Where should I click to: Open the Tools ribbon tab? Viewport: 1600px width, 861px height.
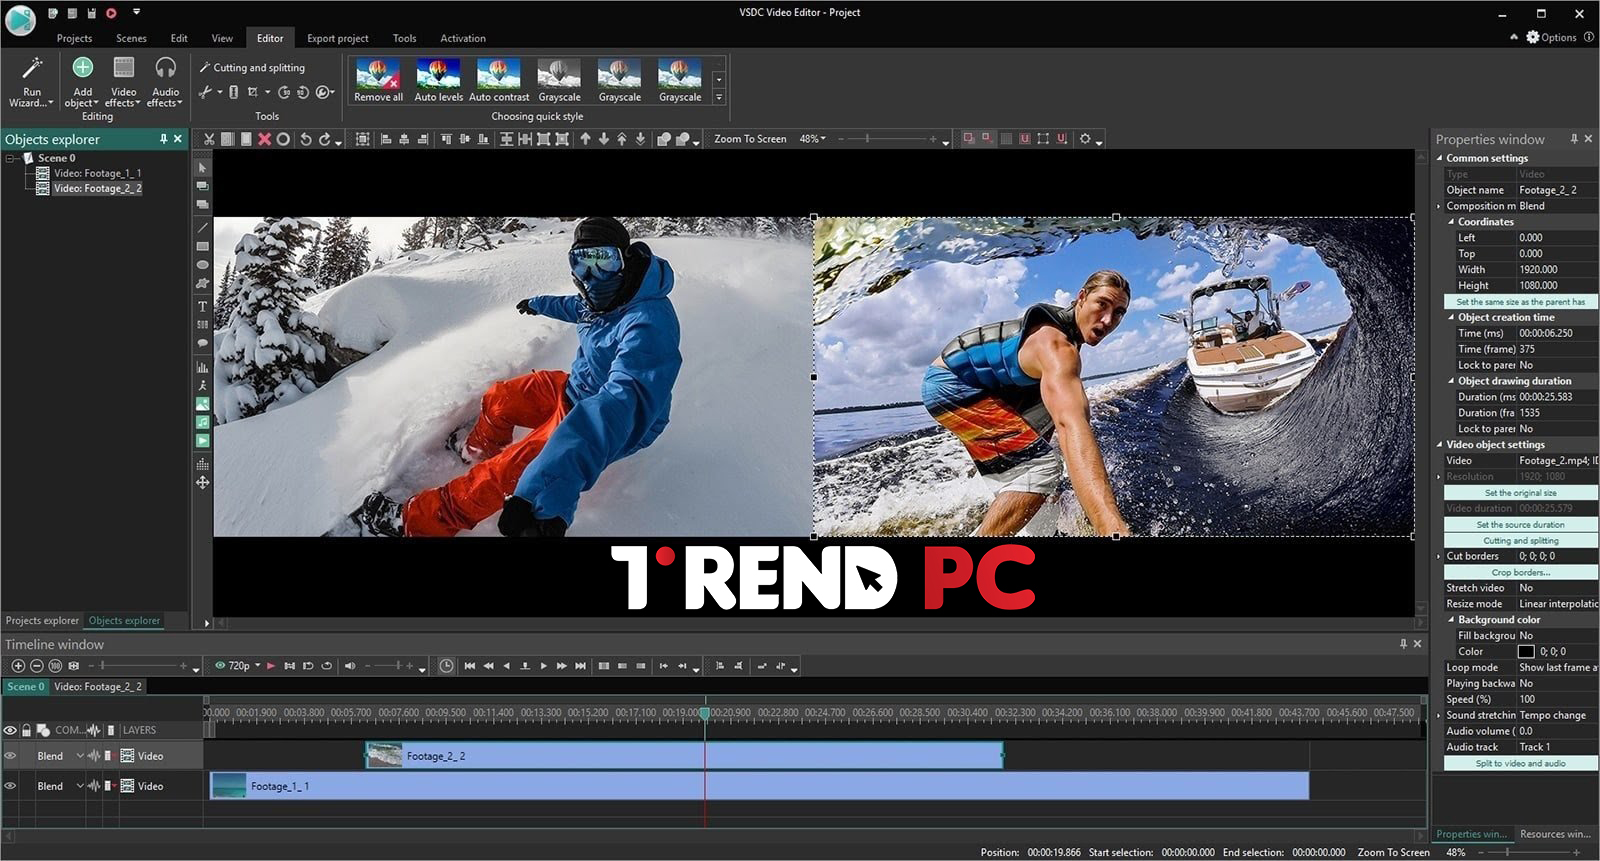click(404, 38)
